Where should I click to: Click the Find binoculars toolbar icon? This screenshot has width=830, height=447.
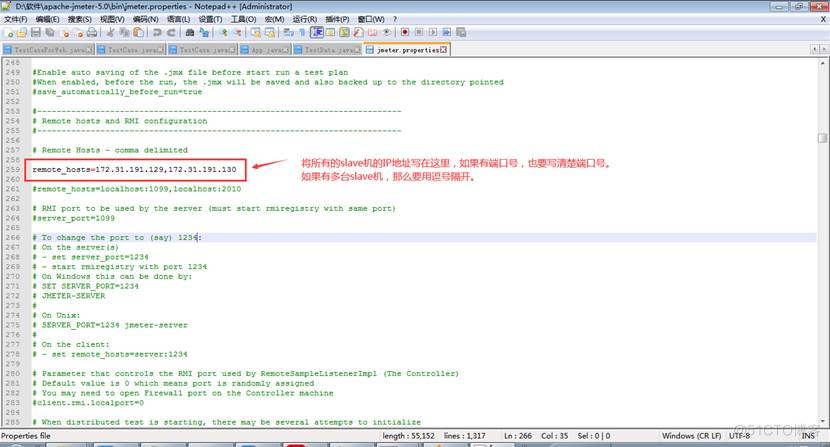pyautogui.click(x=190, y=32)
